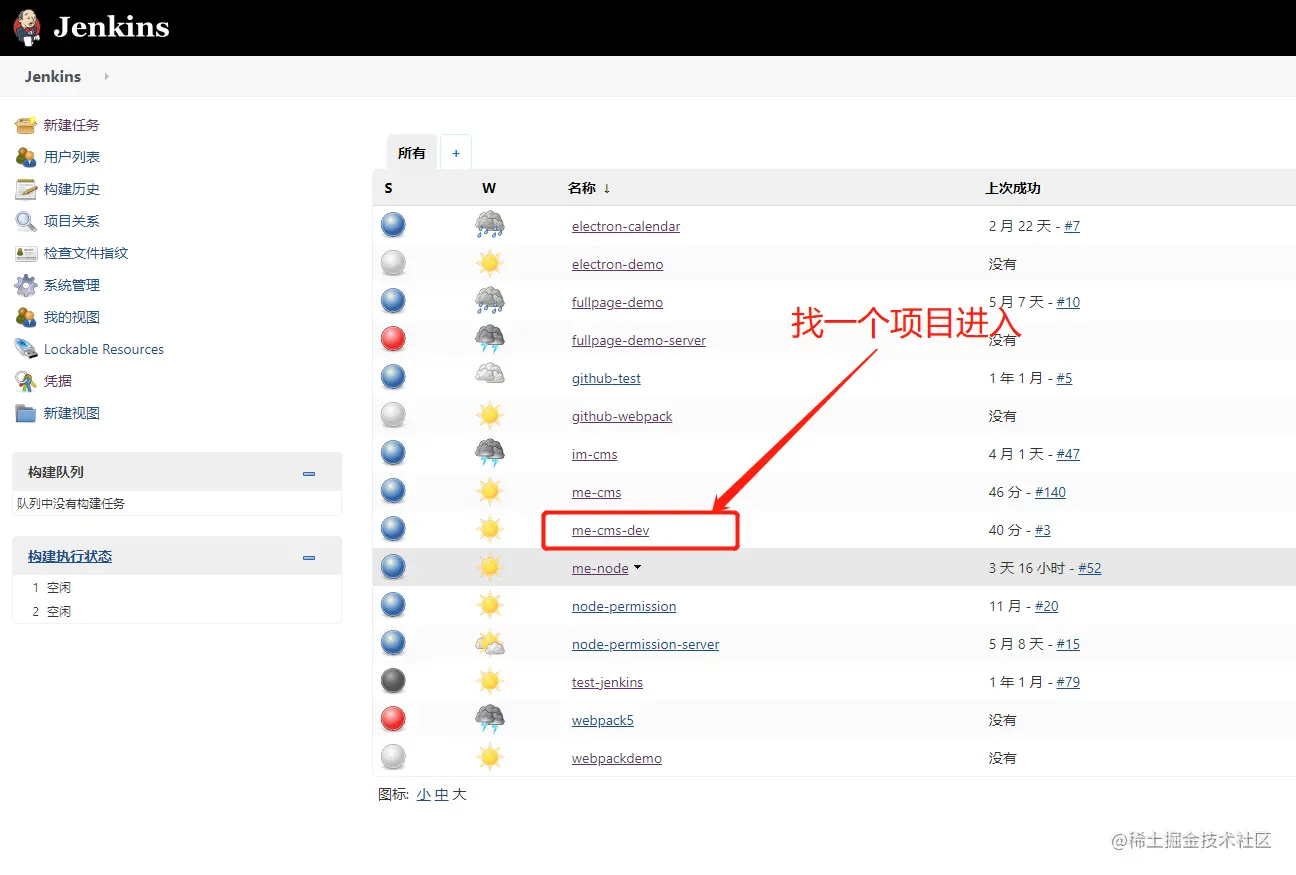Expand the Jenkins breadcrumb arrow
The width and height of the screenshot is (1296, 875).
(106, 76)
